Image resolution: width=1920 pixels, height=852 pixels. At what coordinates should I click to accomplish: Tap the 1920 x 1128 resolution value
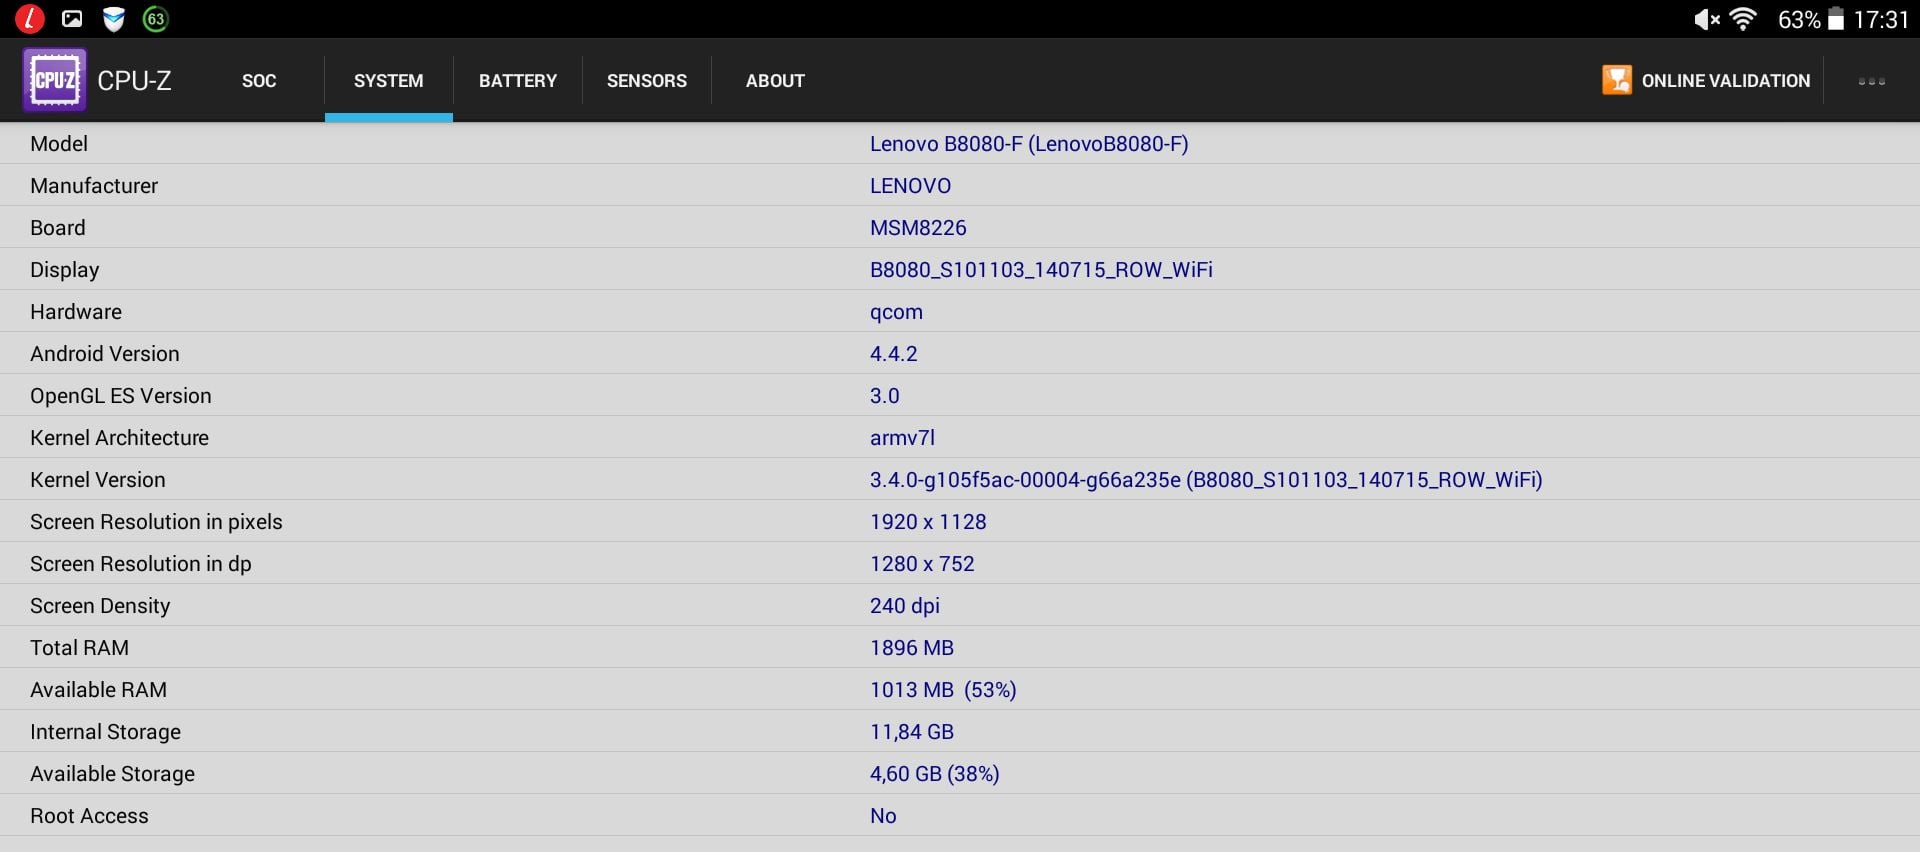pyautogui.click(x=928, y=521)
